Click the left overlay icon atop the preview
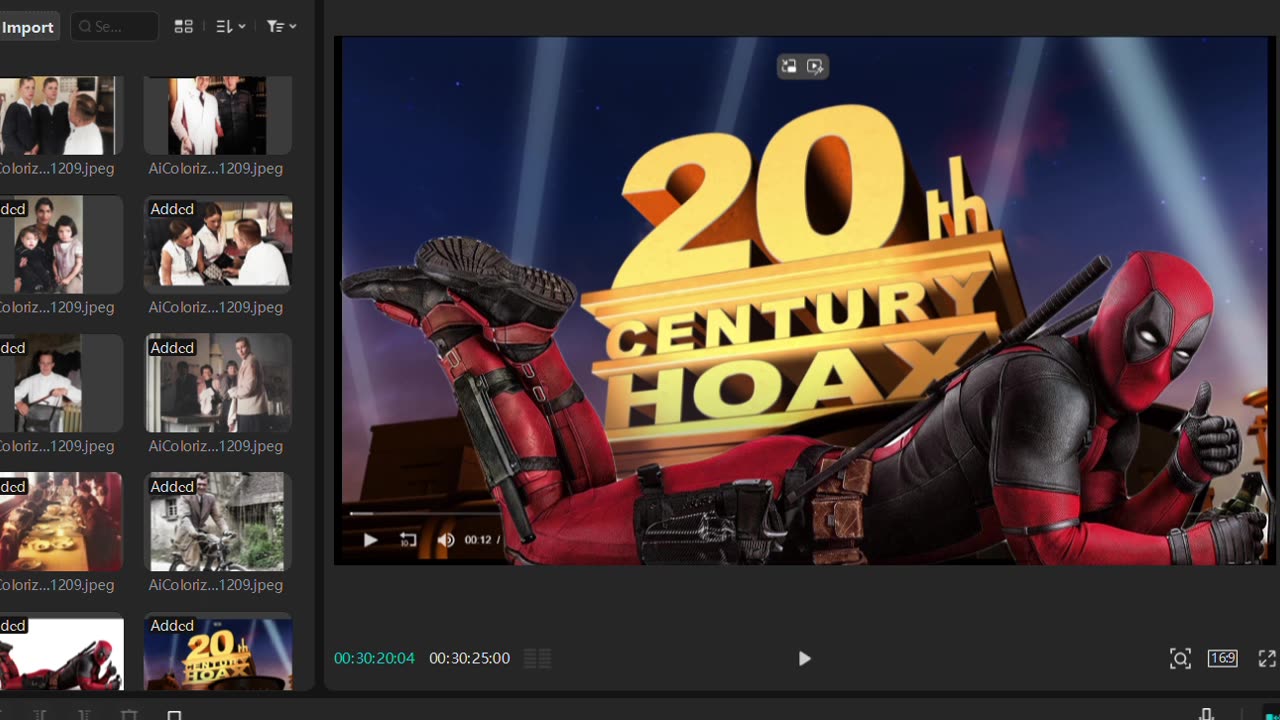 pyautogui.click(x=789, y=66)
